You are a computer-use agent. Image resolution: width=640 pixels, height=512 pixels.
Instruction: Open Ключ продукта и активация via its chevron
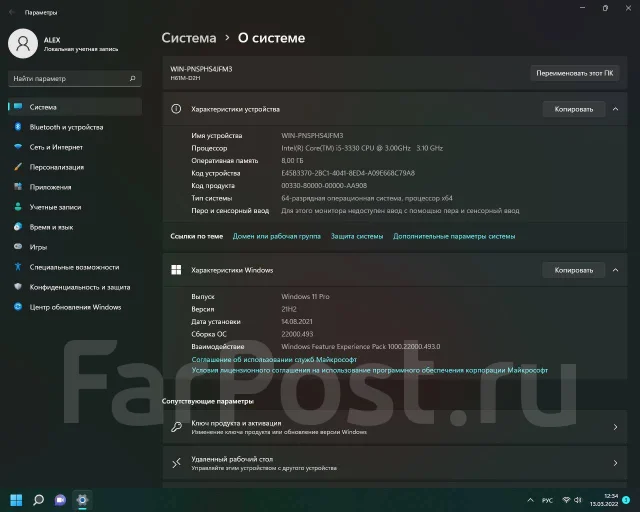616,427
